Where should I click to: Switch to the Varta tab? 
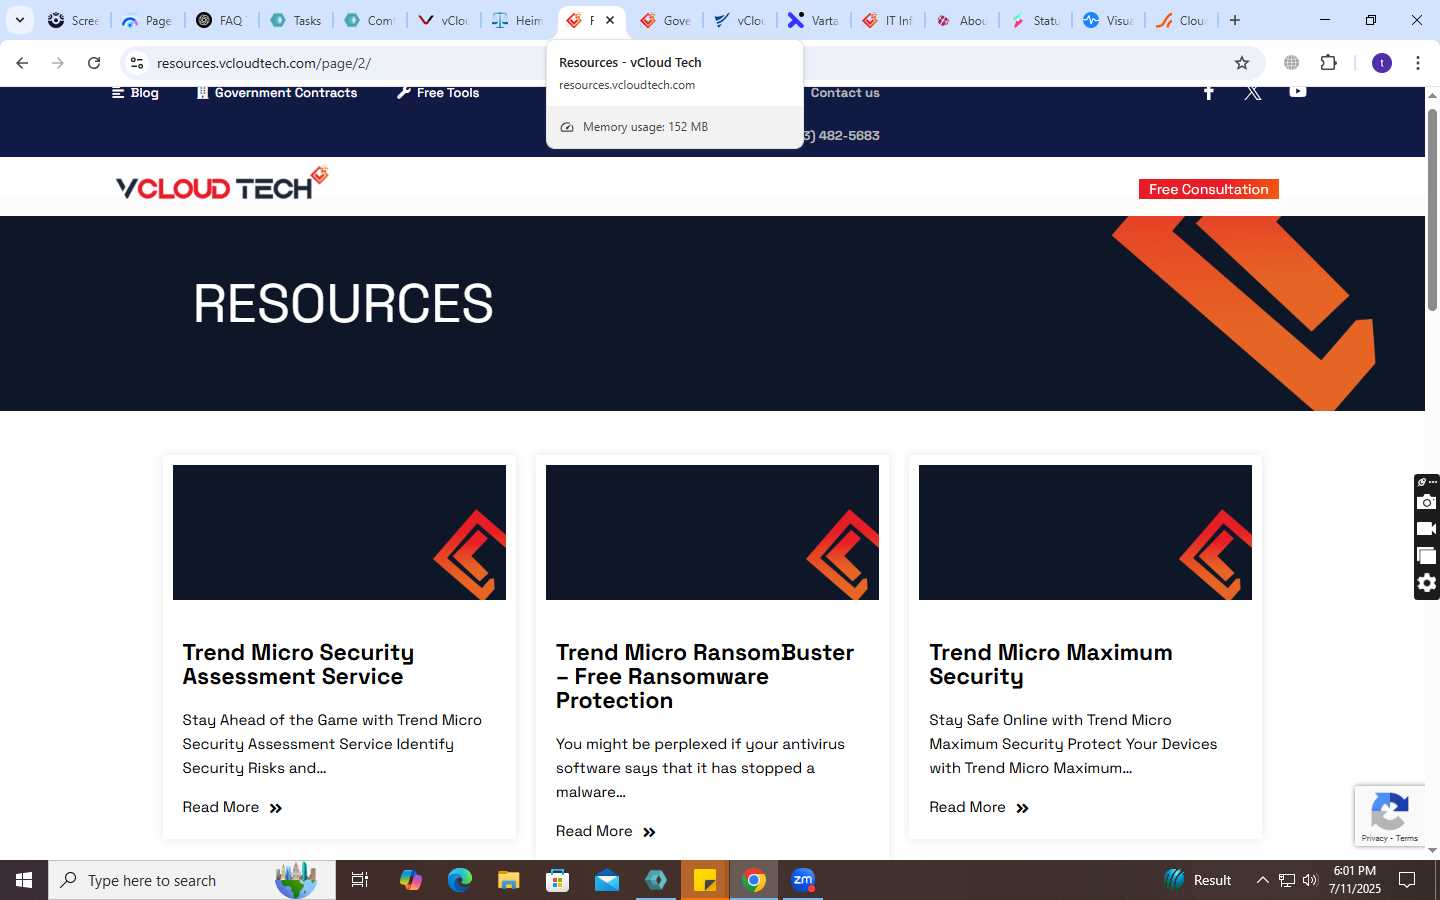click(813, 20)
